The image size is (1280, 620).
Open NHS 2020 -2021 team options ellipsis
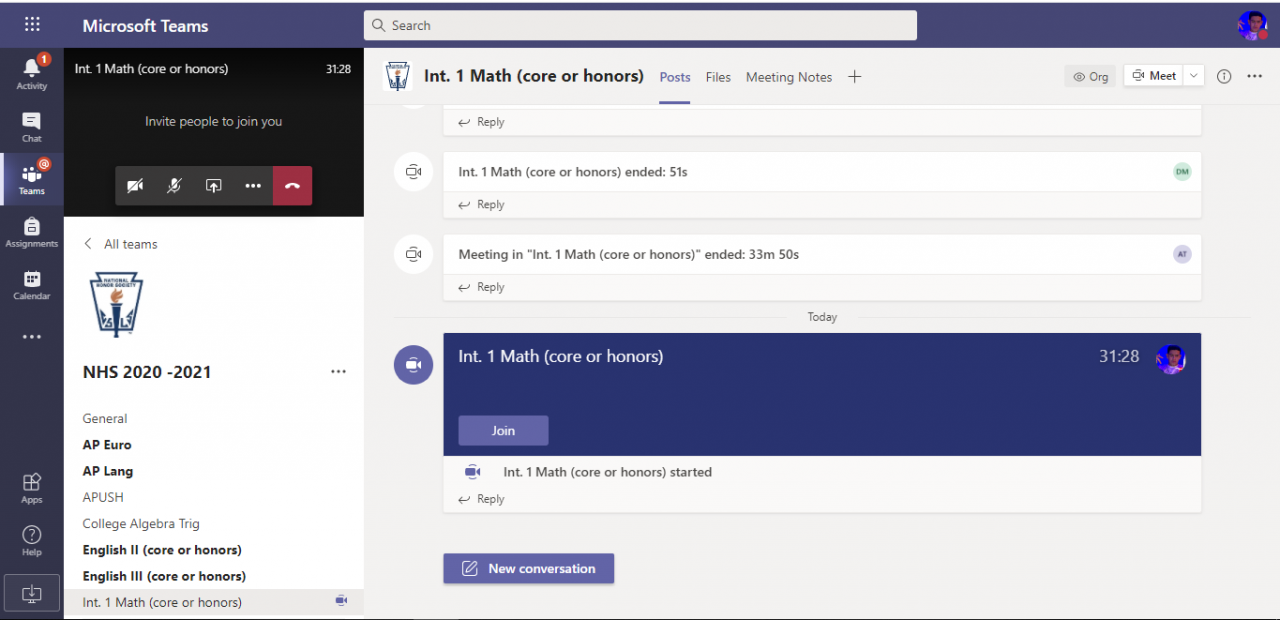338,372
